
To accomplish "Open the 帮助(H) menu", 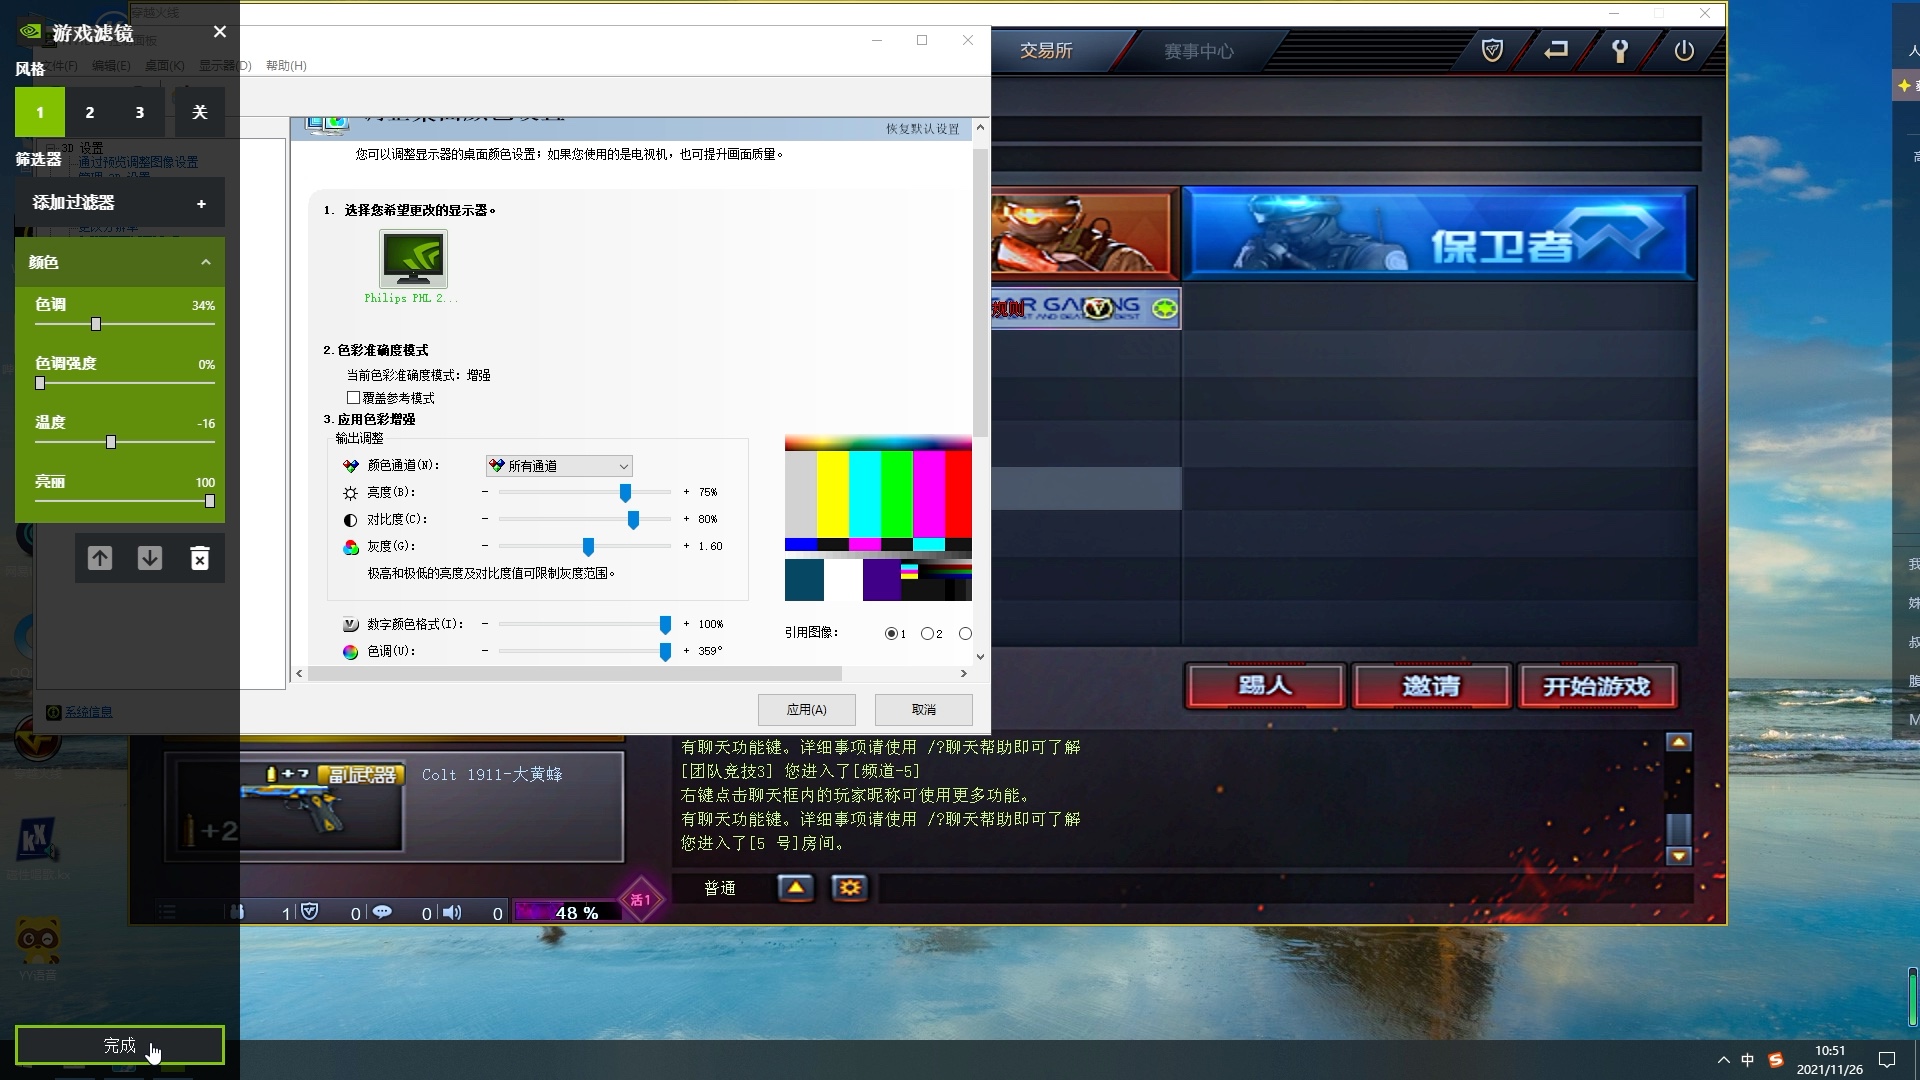I will point(286,65).
